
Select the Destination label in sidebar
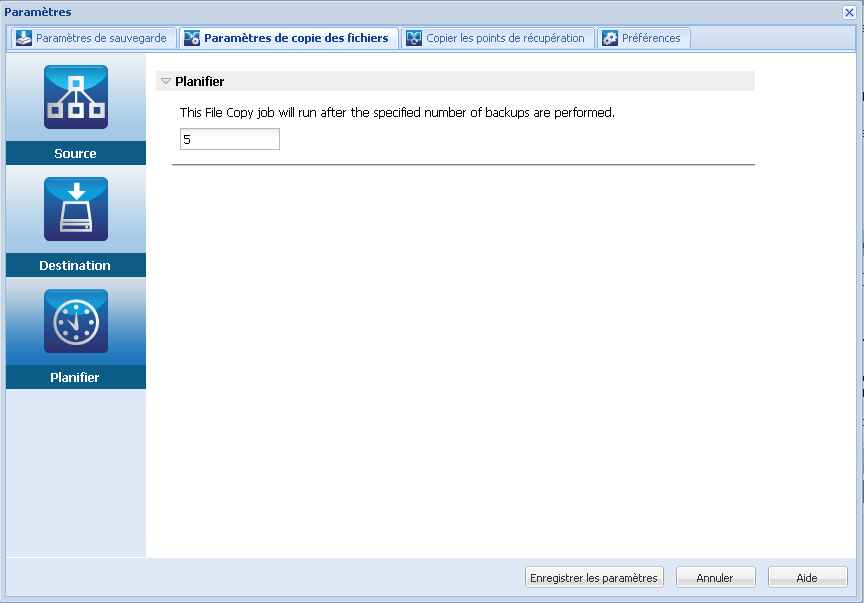point(76,265)
